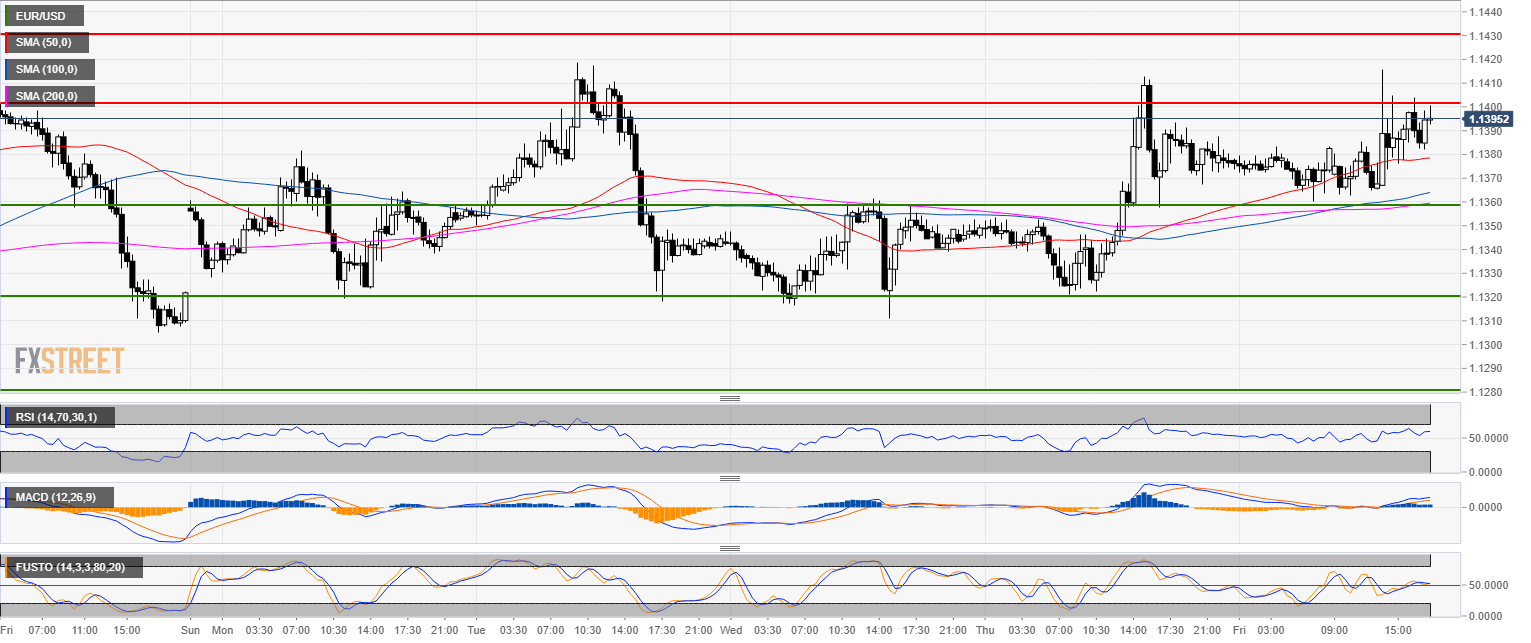Screen dimensions: 1531x643
Task: Toggle the RSI (14,70,30,1) indicator label
Action: [x=59, y=417]
